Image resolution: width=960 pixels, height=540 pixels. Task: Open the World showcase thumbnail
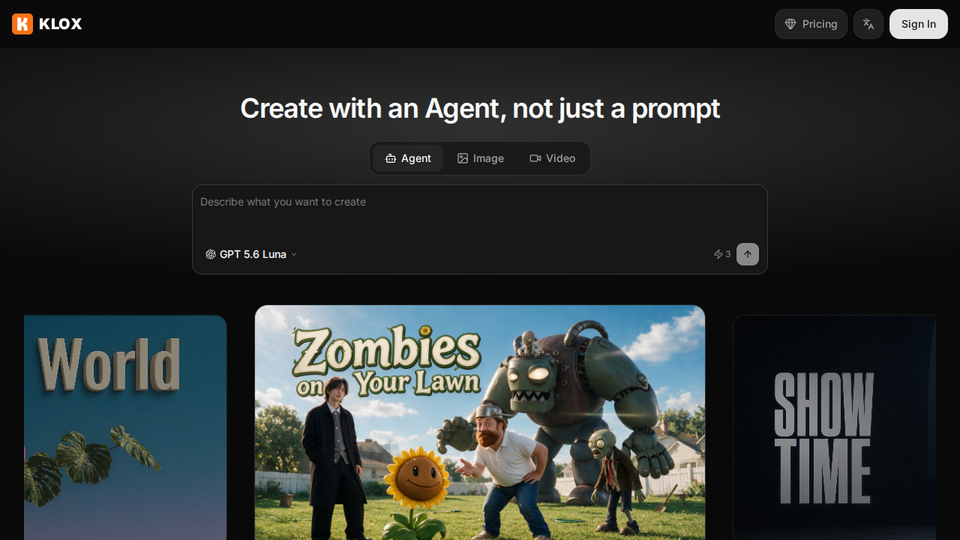125,427
